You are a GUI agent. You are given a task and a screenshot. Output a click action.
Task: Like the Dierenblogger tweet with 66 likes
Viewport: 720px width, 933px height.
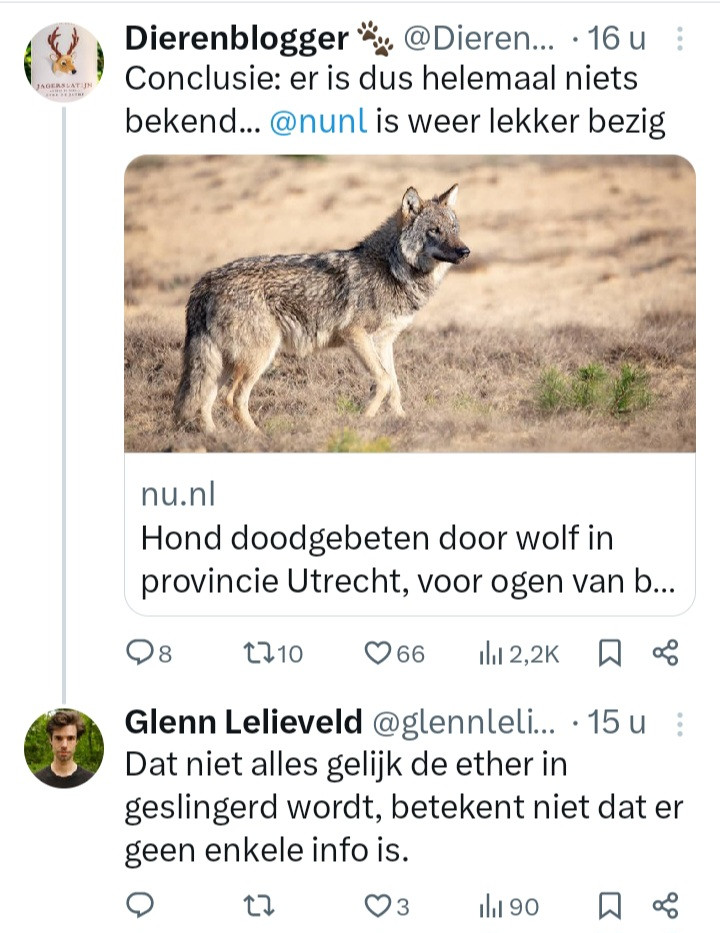[x=394, y=653]
